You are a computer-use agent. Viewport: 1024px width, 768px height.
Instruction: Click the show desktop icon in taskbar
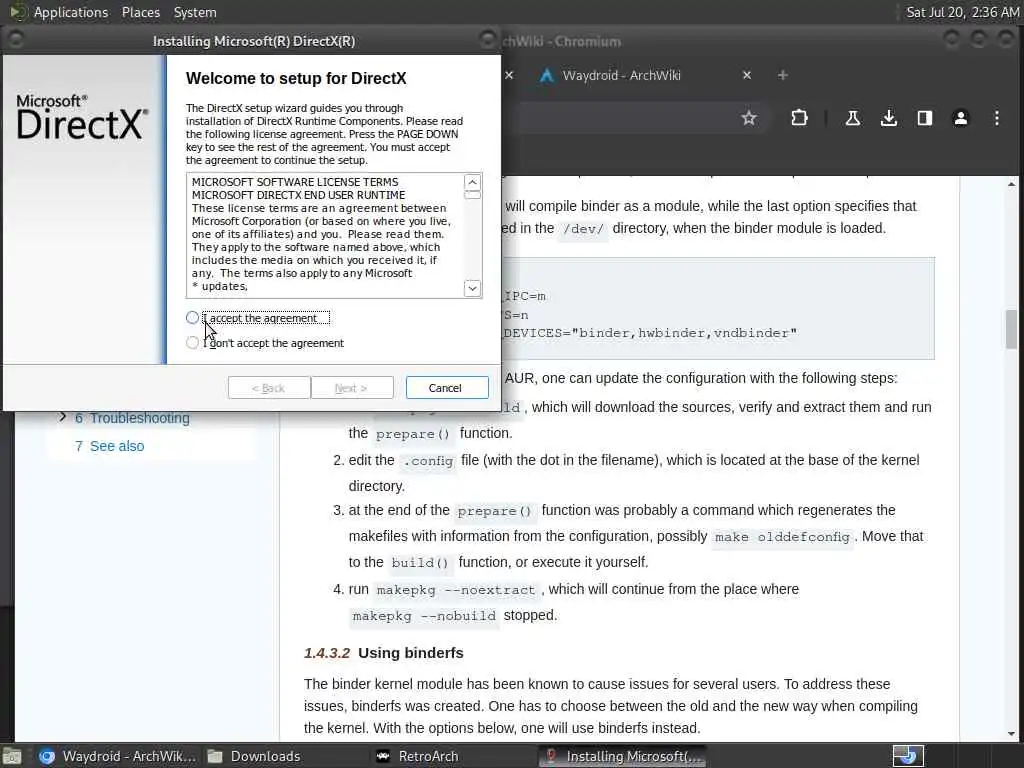pos(11,757)
